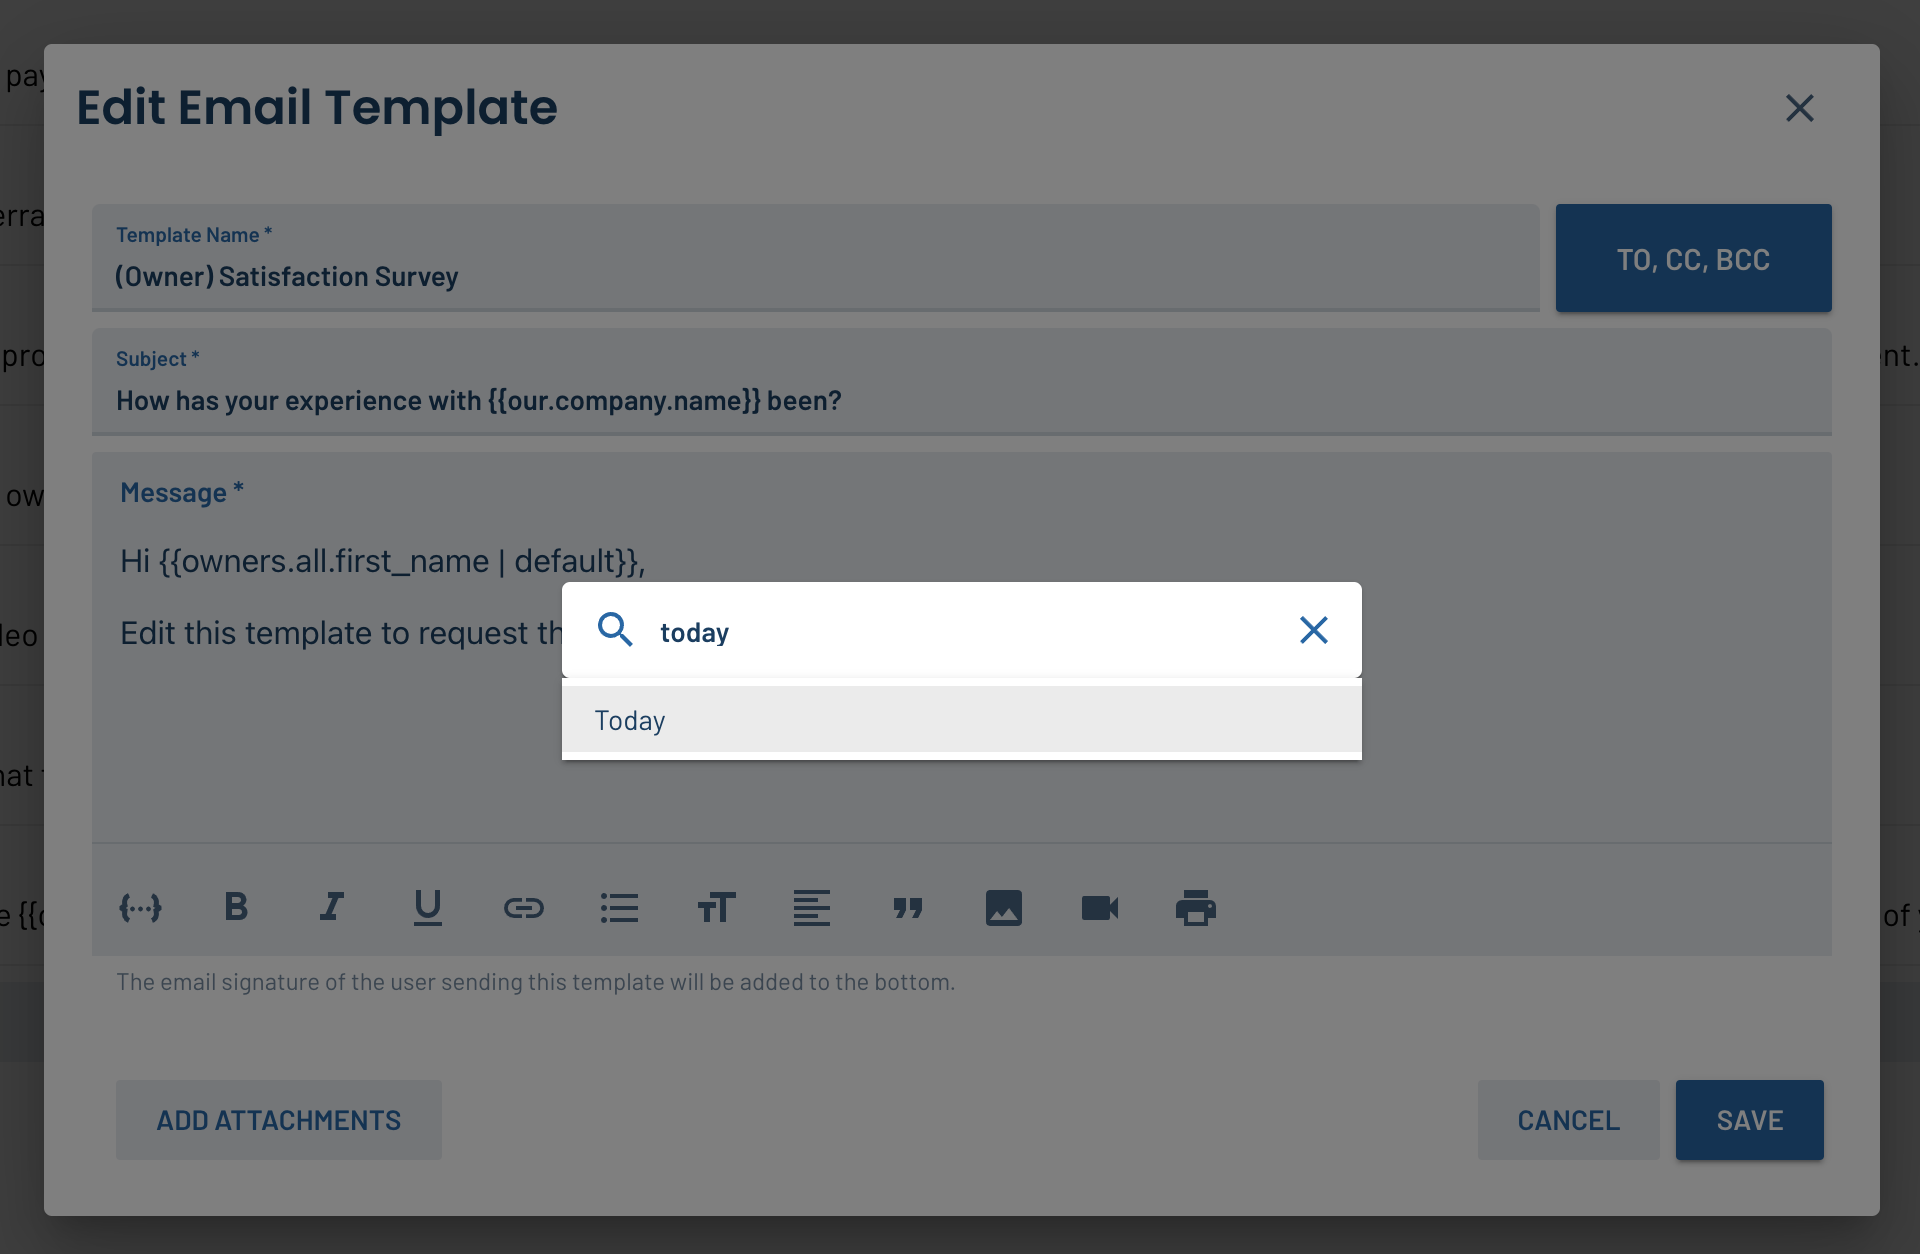
Task: Open the TO, CC, BCC settings
Action: click(x=1694, y=259)
